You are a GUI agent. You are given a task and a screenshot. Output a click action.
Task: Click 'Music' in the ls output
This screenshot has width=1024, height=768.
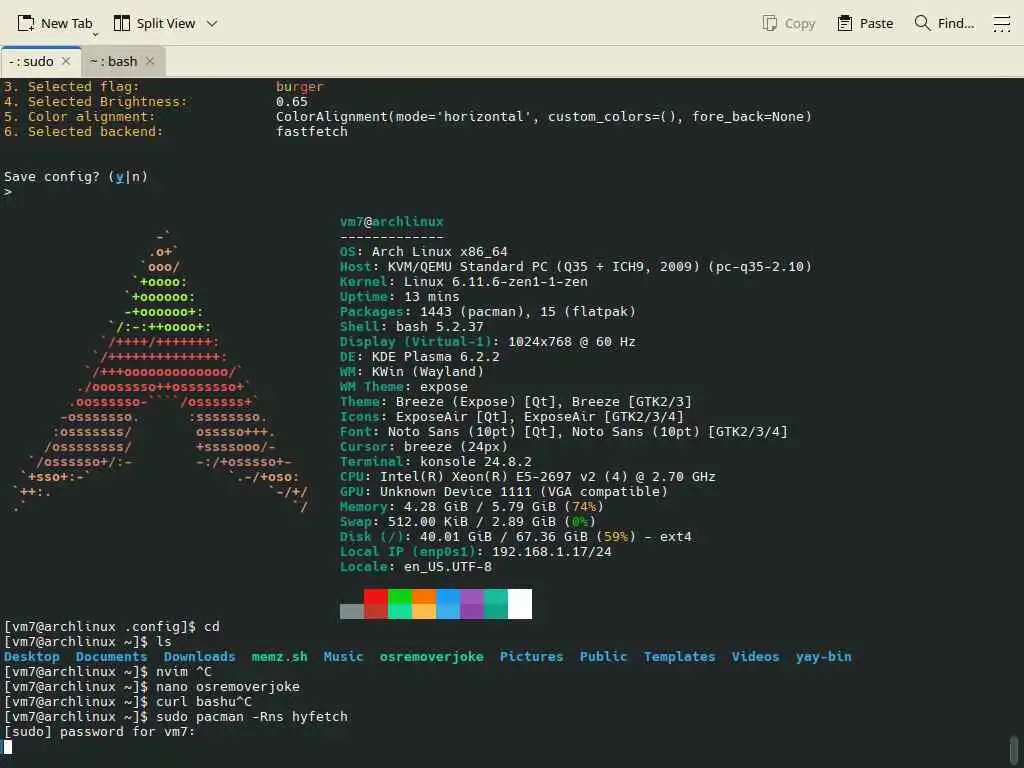click(x=344, y=657)
